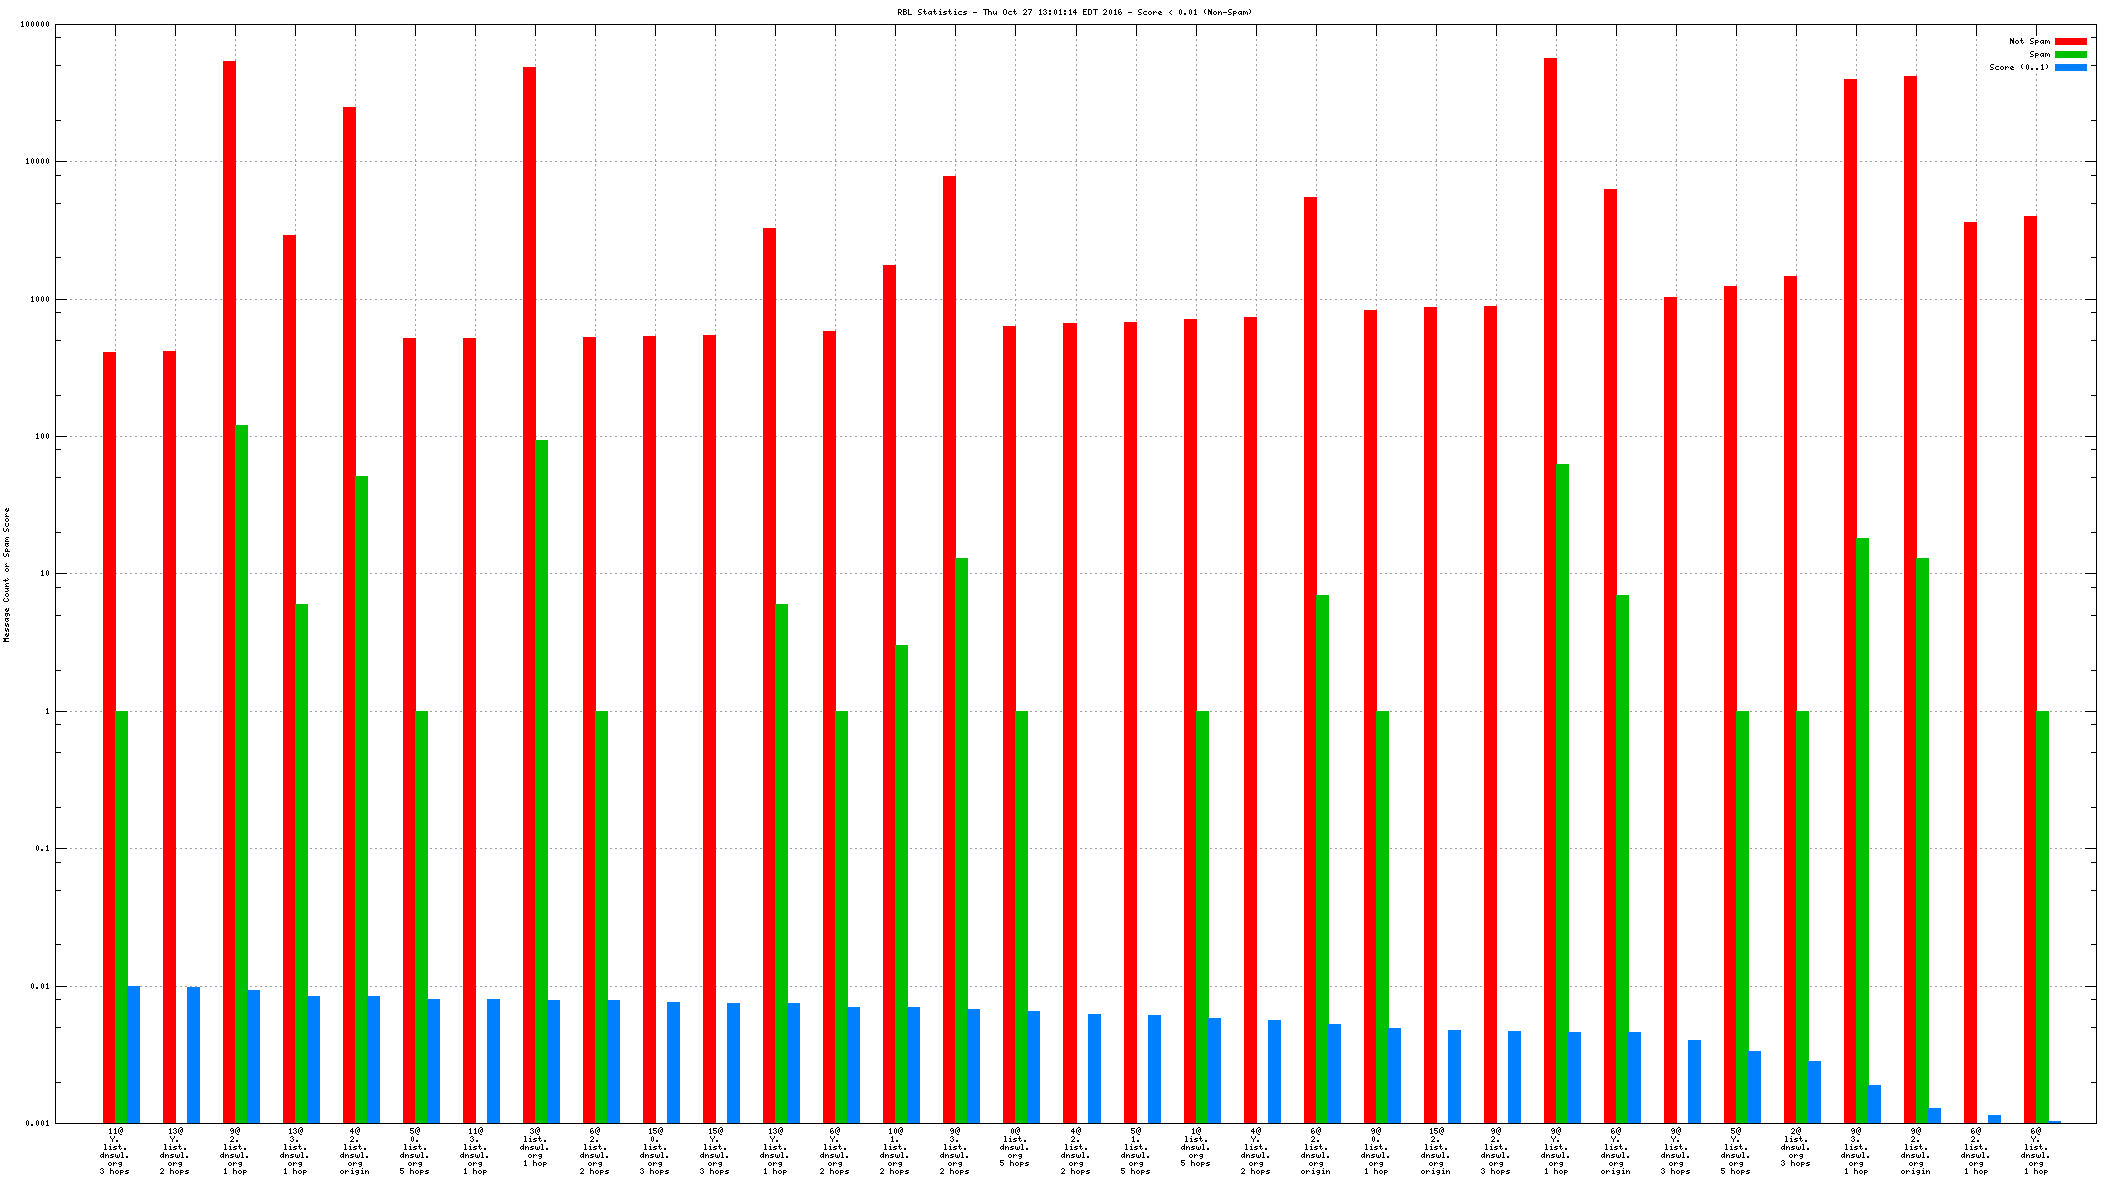Click the 0.01 y-axis tick label
2112x1188 pixels.
(x=41, y=987)
